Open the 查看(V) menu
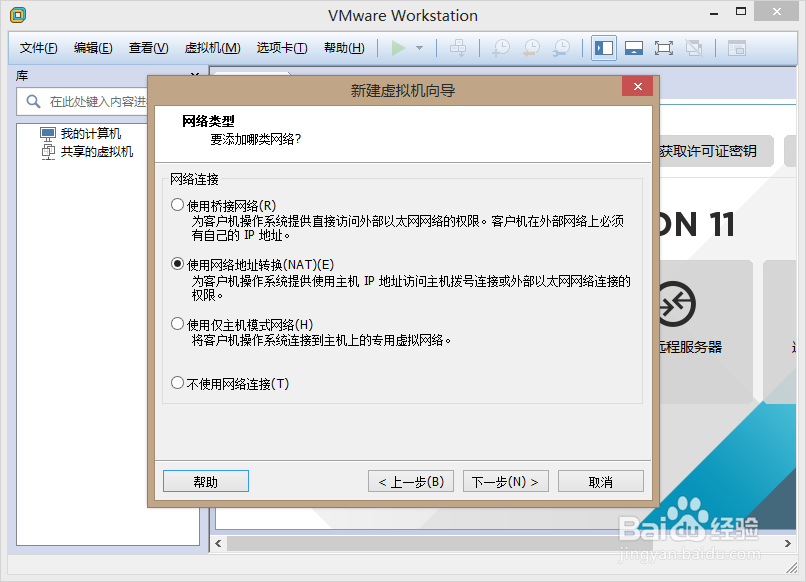 point(149,48)
